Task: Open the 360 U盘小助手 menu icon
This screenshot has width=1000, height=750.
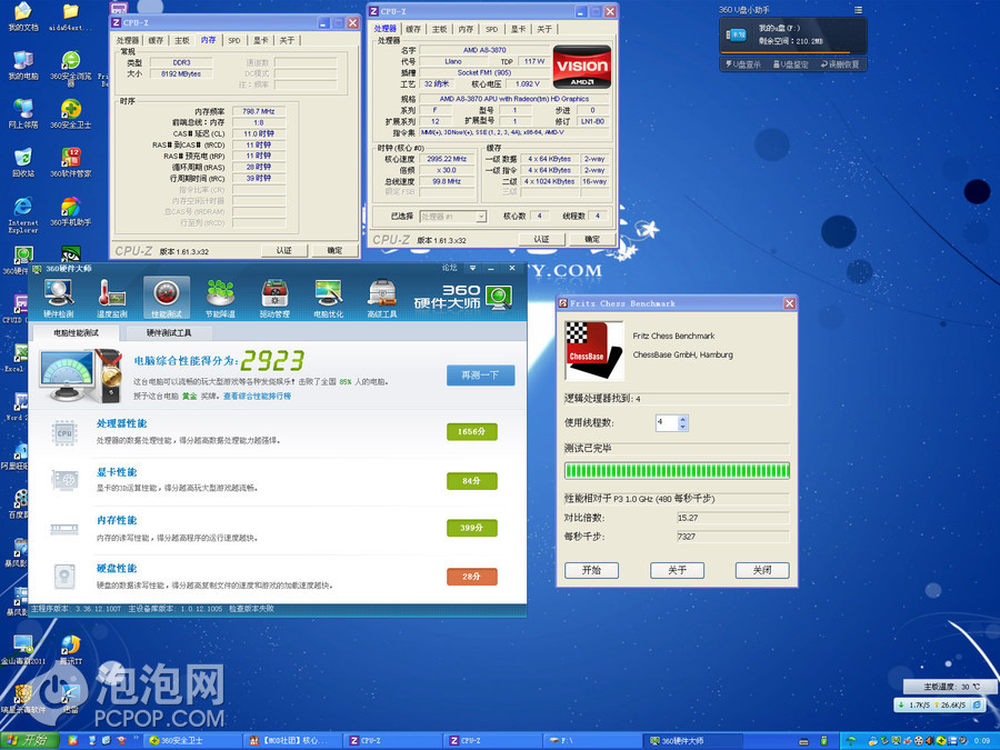Action: point(858,10)
